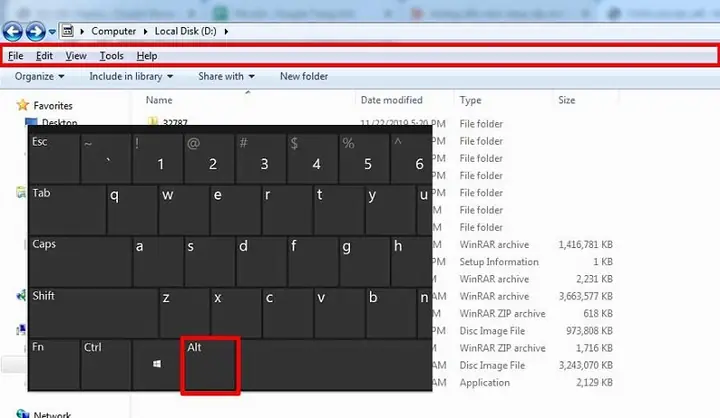Tap the c key on on-screen keyboard

288,313
